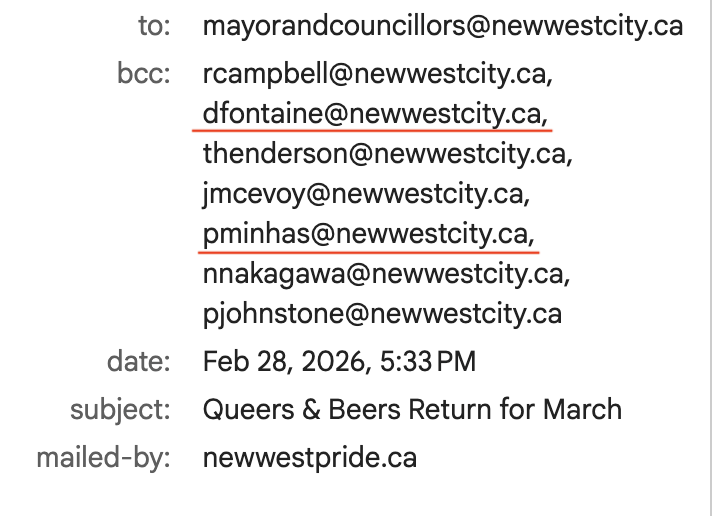Click the mayorandcouncillors@newwestcity.ca recipient address
The height and width of the screenshot is (516, 712).
443,26
